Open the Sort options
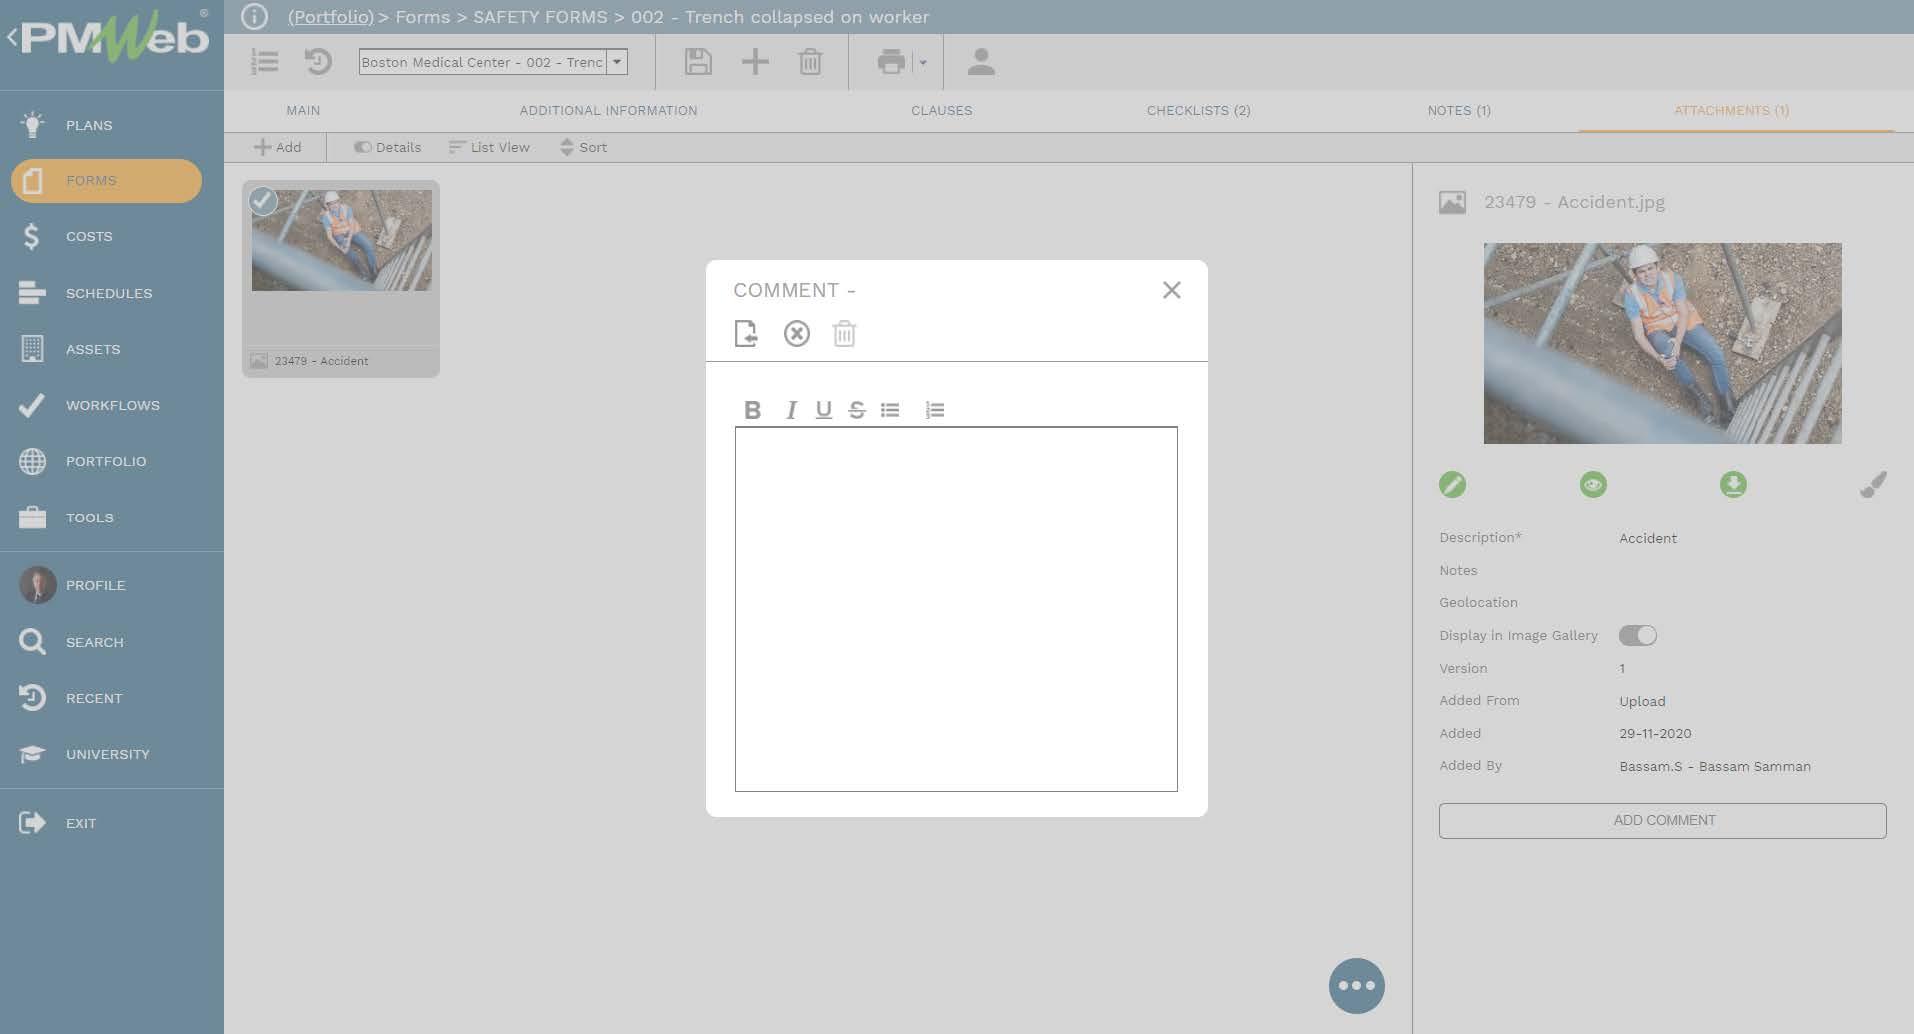 [x=583, y=148]
